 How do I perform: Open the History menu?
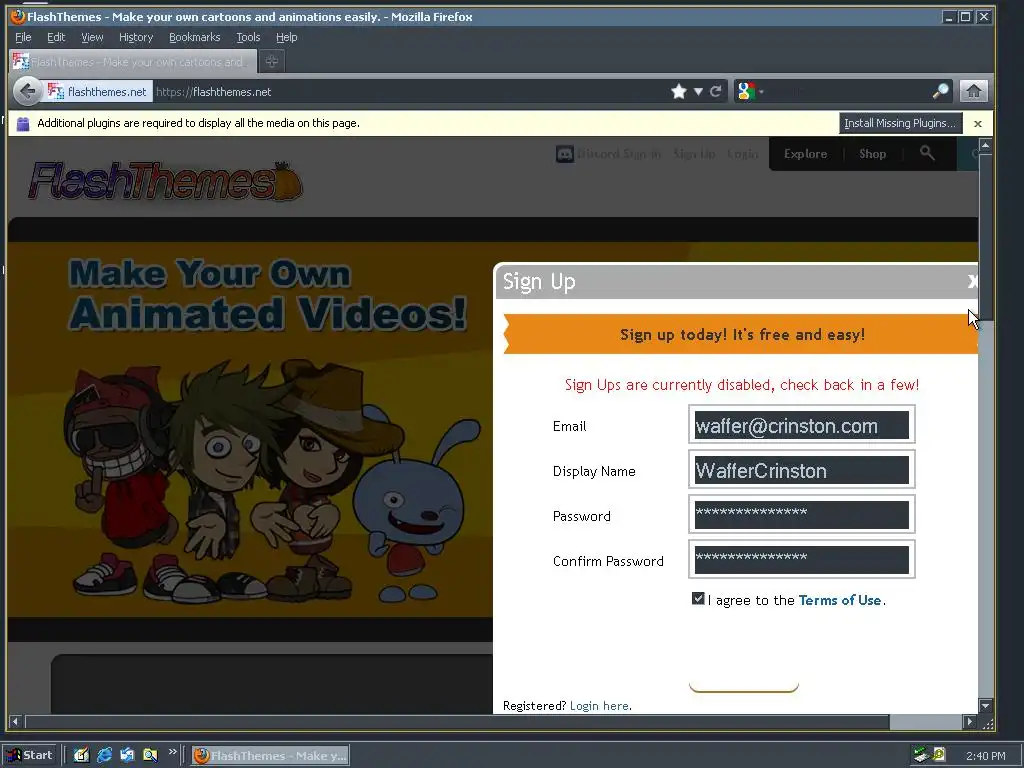pos(136,37)
